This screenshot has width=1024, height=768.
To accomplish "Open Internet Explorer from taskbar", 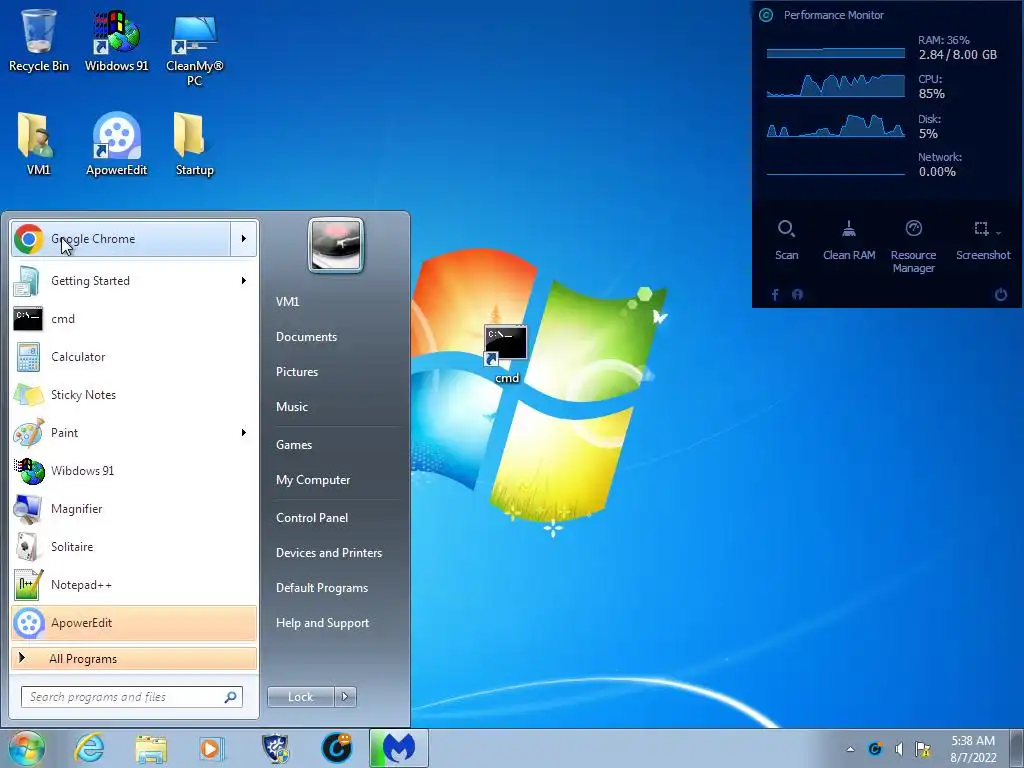I will click(89, 748).
